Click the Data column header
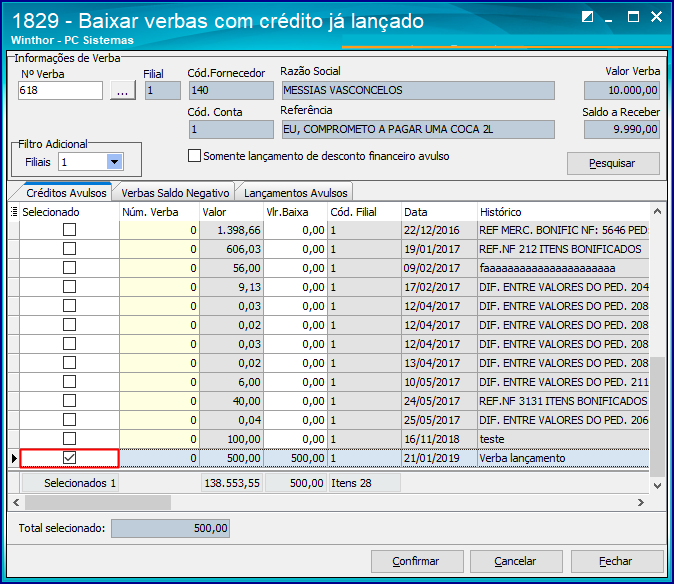Viewport: 674px width, 584px height. pyautogui.click(x=439, y=212)
